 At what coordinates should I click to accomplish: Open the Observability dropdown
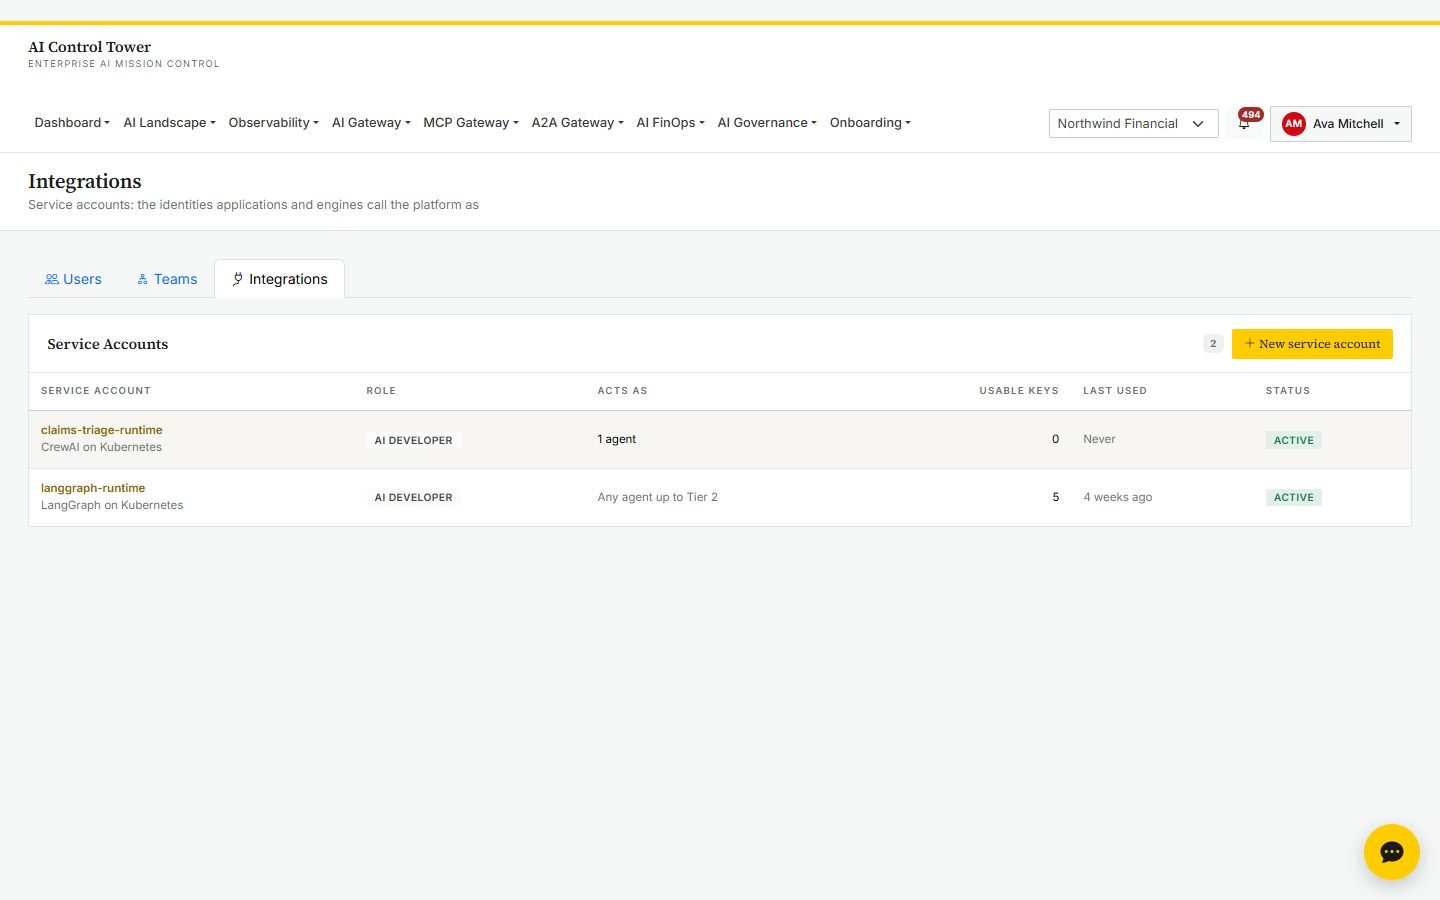point(273,123)
